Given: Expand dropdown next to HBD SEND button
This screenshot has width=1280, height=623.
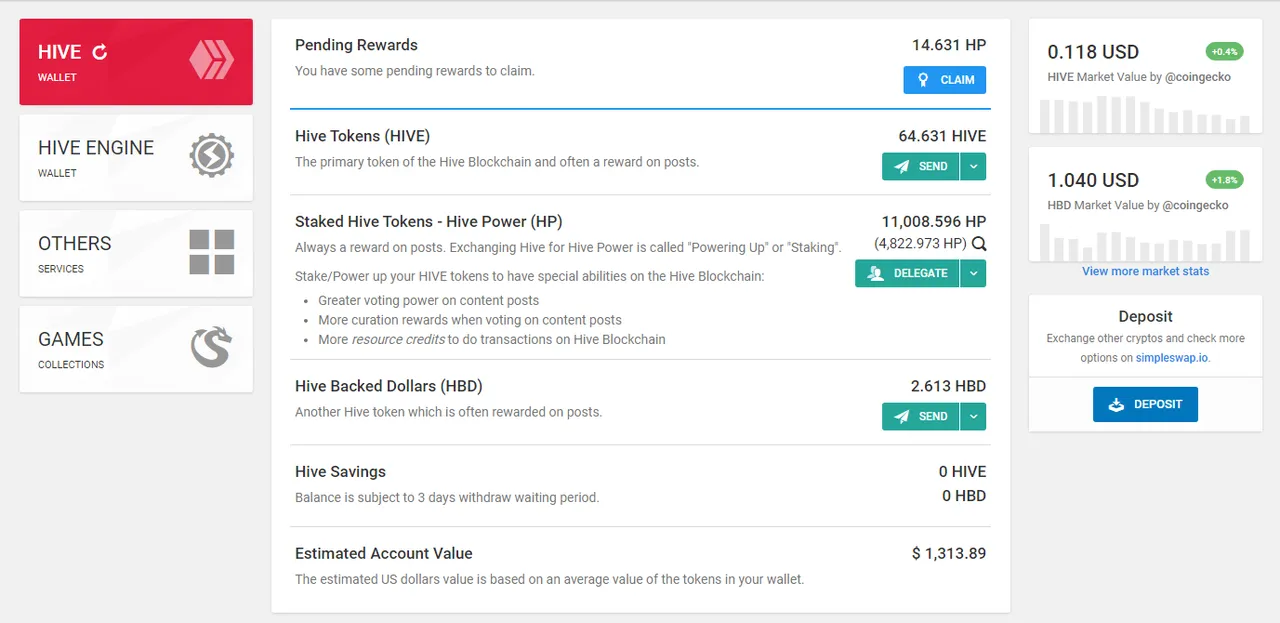Looking at the screenshot, I should click(x=973, y=416).
